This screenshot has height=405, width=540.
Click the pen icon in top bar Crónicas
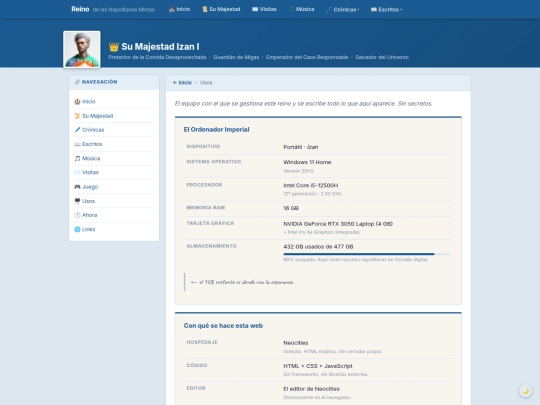(329, 10)
